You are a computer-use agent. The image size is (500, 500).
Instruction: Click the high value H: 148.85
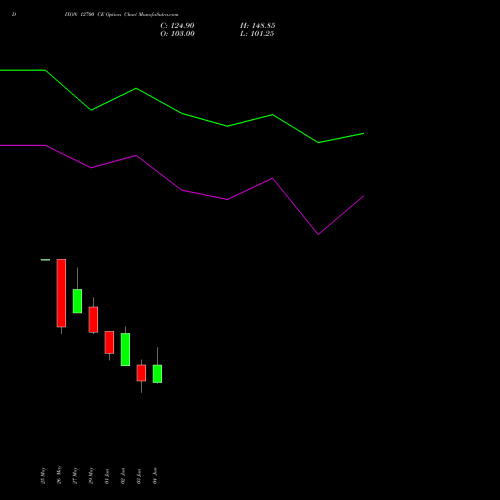[257, 26]
